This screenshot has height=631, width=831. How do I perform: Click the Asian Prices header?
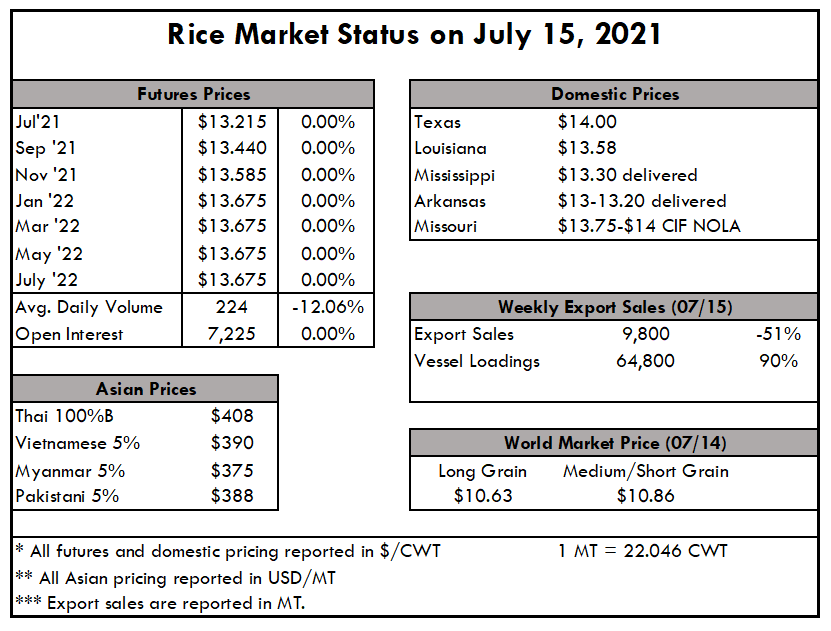(146, 389)
